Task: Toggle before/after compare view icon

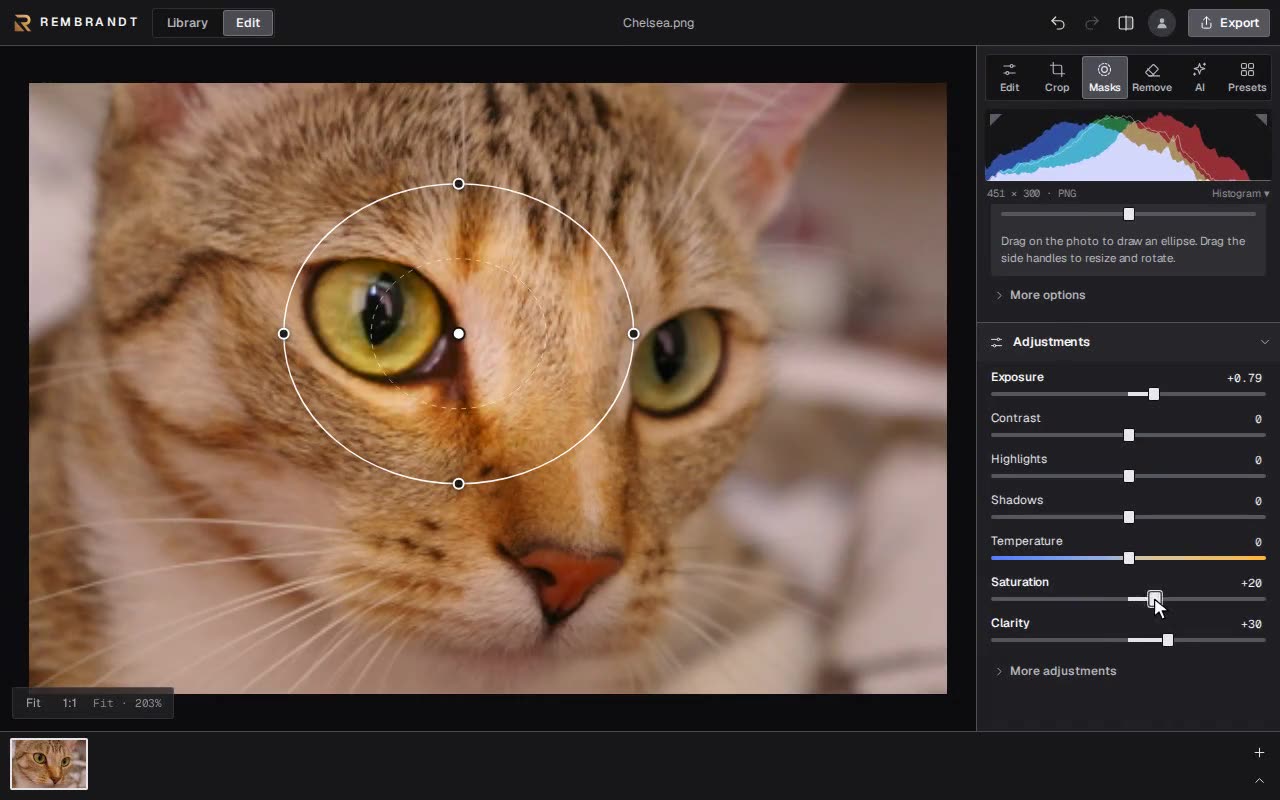Action: [1126, 23]
